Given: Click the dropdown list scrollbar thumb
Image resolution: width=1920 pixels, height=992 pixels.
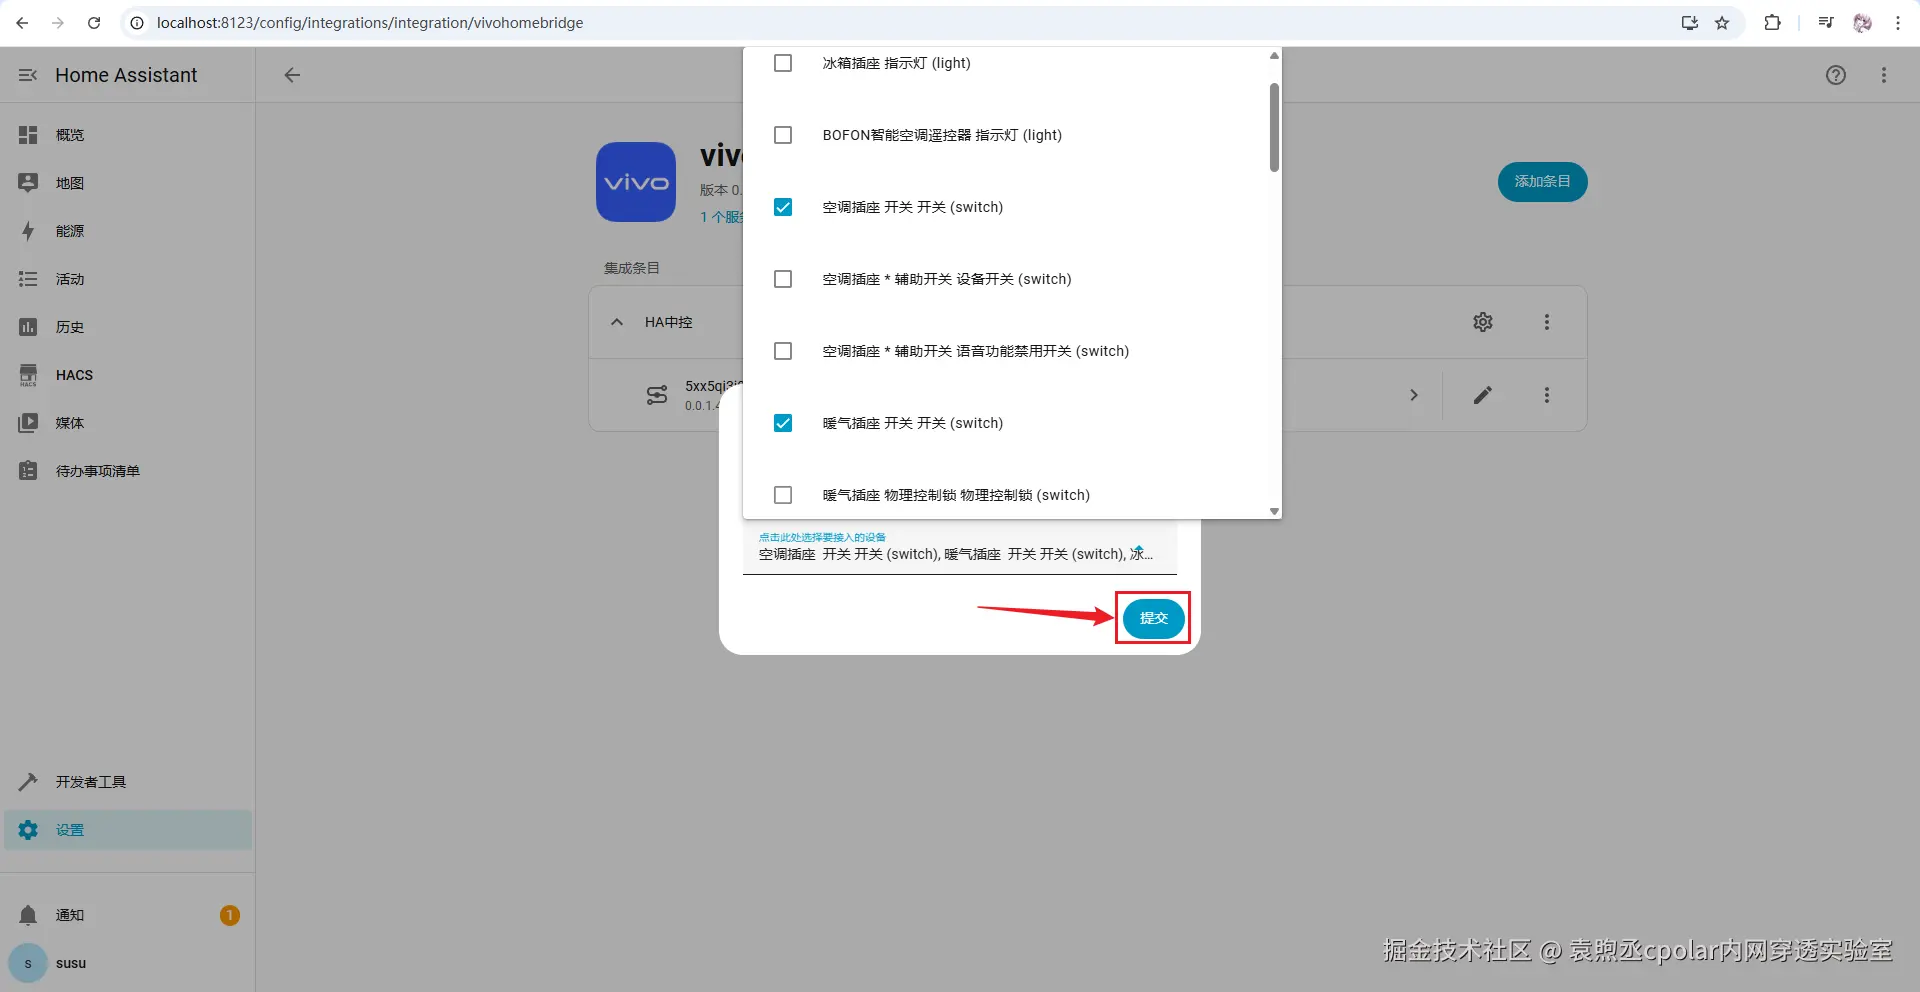Looking at the screenshot, I should tap(1274, 127).
